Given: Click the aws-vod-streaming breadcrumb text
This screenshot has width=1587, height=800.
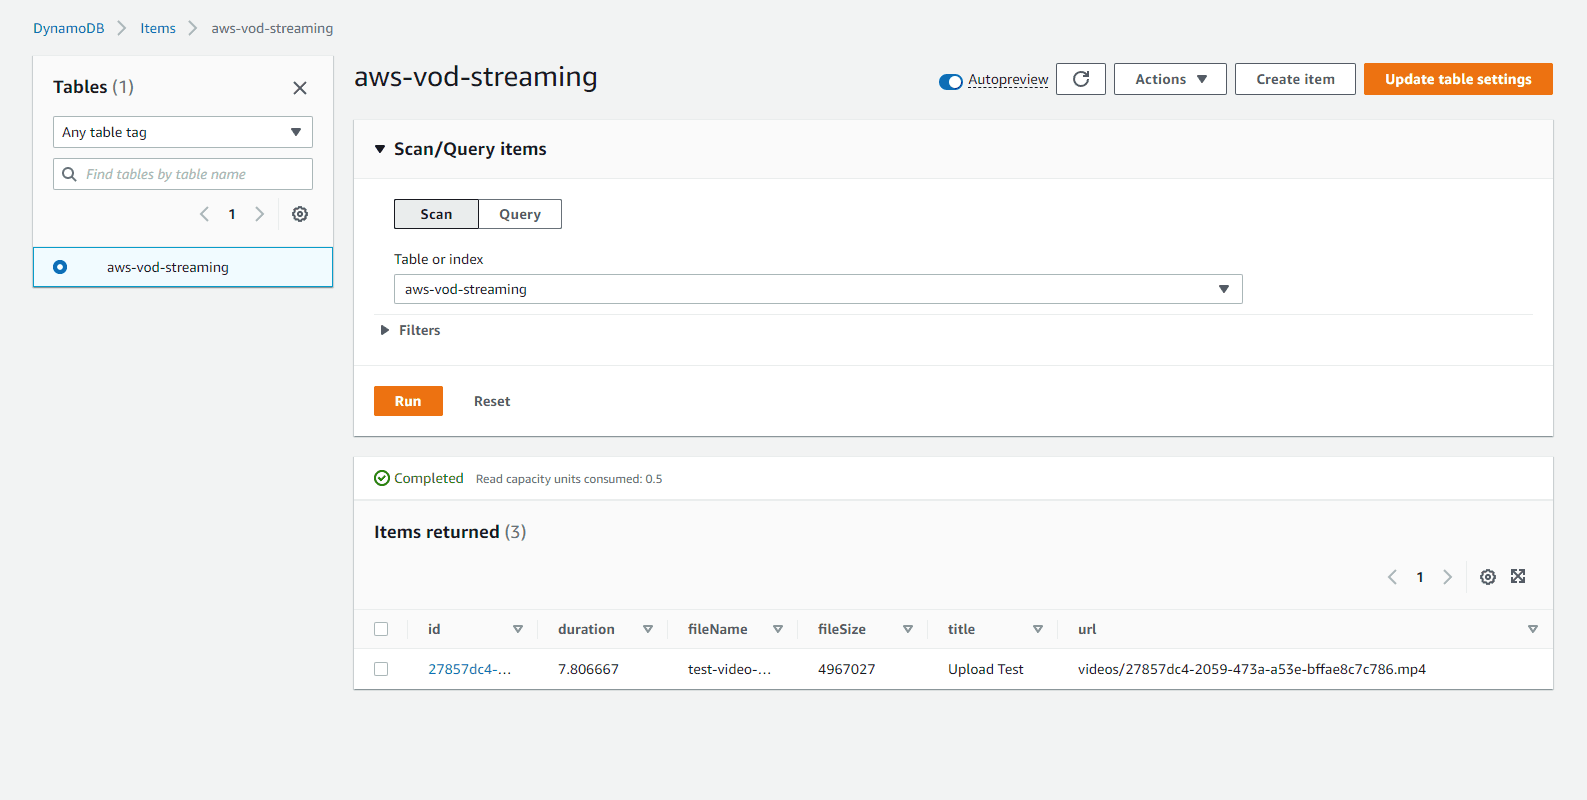Looking at the screenshot, I should tap(272, 28).
